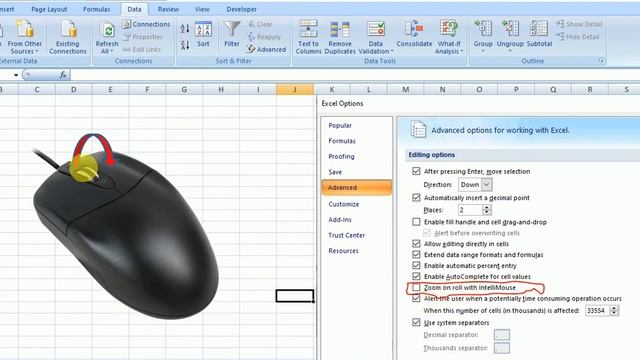Toggle the Filter funnel
Viewport: 640px width, 360px height.
pos(231,35)
